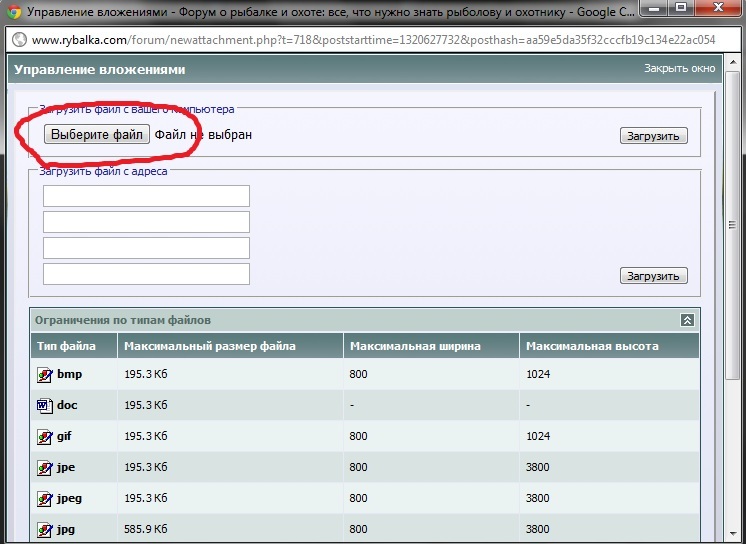Viewport: 746px width, 544px height.
Task: Click the 'Загрузить файл с адреса' group label
Action: (x=103, y=171)
